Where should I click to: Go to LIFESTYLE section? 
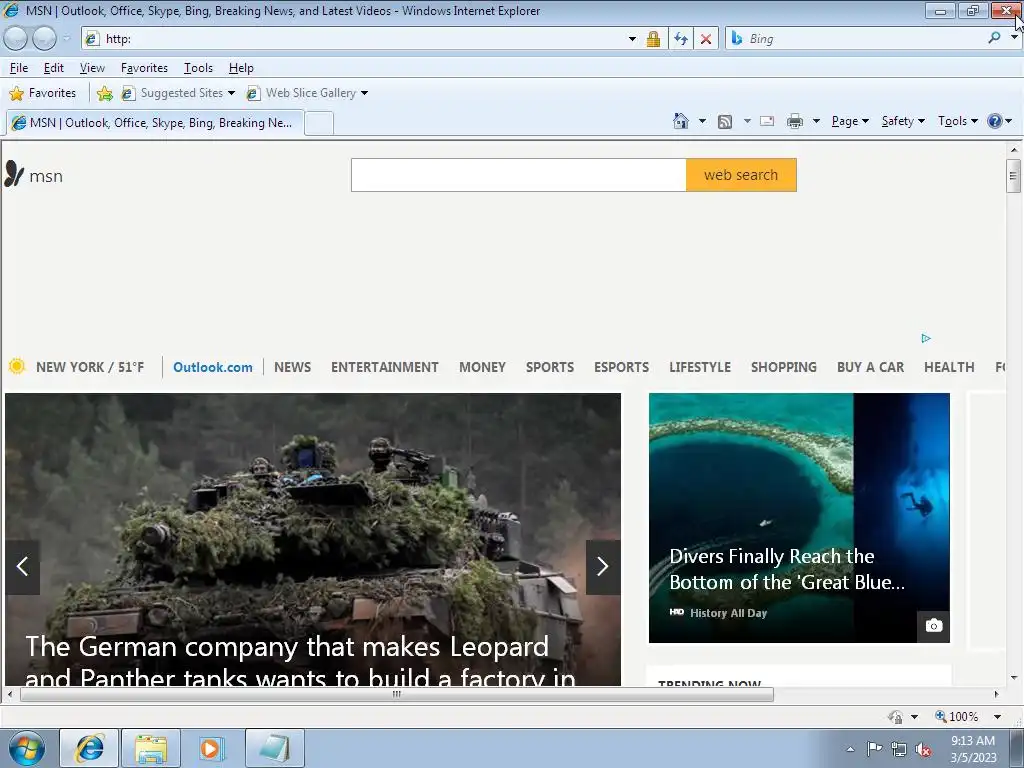[x=700, y=367]
